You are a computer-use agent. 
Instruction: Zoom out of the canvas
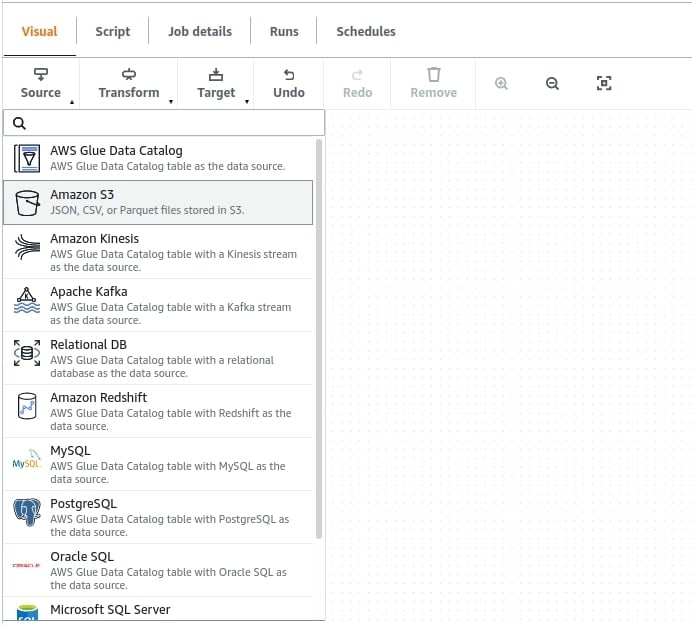point(552,83)
